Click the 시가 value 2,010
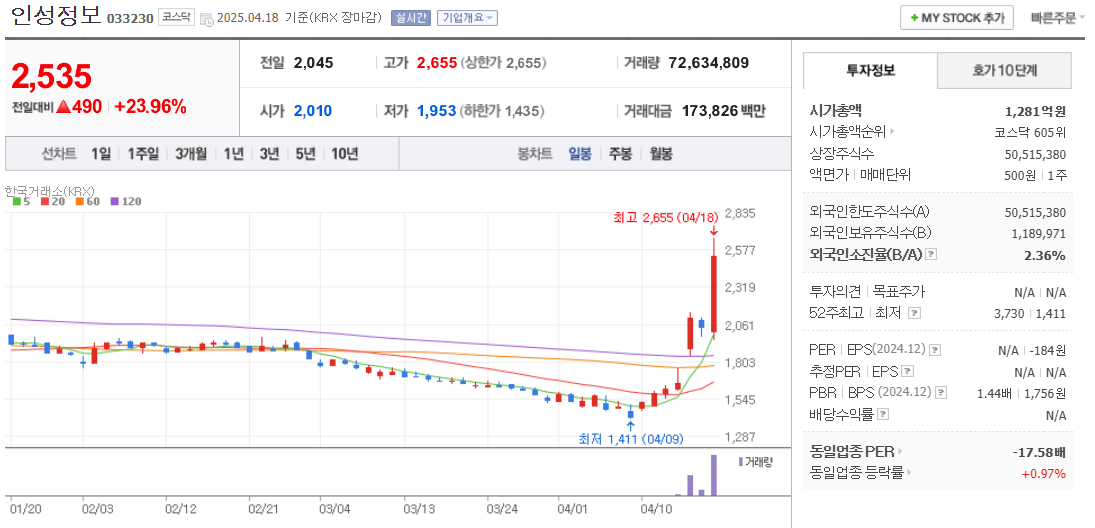 tap(313, 110)
